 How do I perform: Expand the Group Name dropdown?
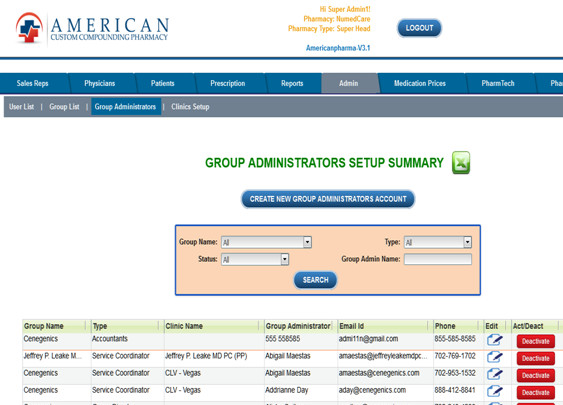(x=266, y=242)
